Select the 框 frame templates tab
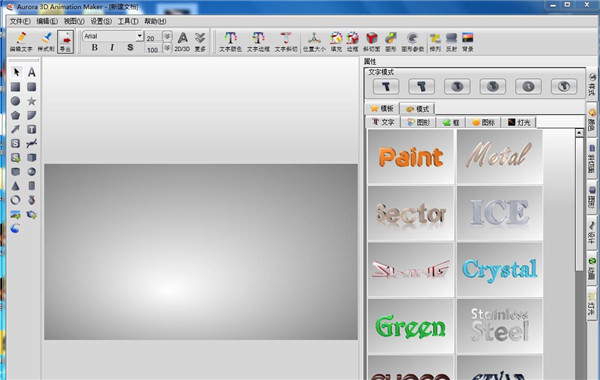Screen dimensions: 600x380 click(x=451, y=122)
